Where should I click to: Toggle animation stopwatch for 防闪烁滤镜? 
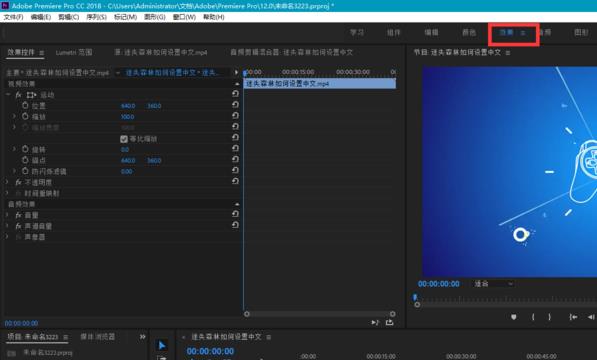point(25,171)
